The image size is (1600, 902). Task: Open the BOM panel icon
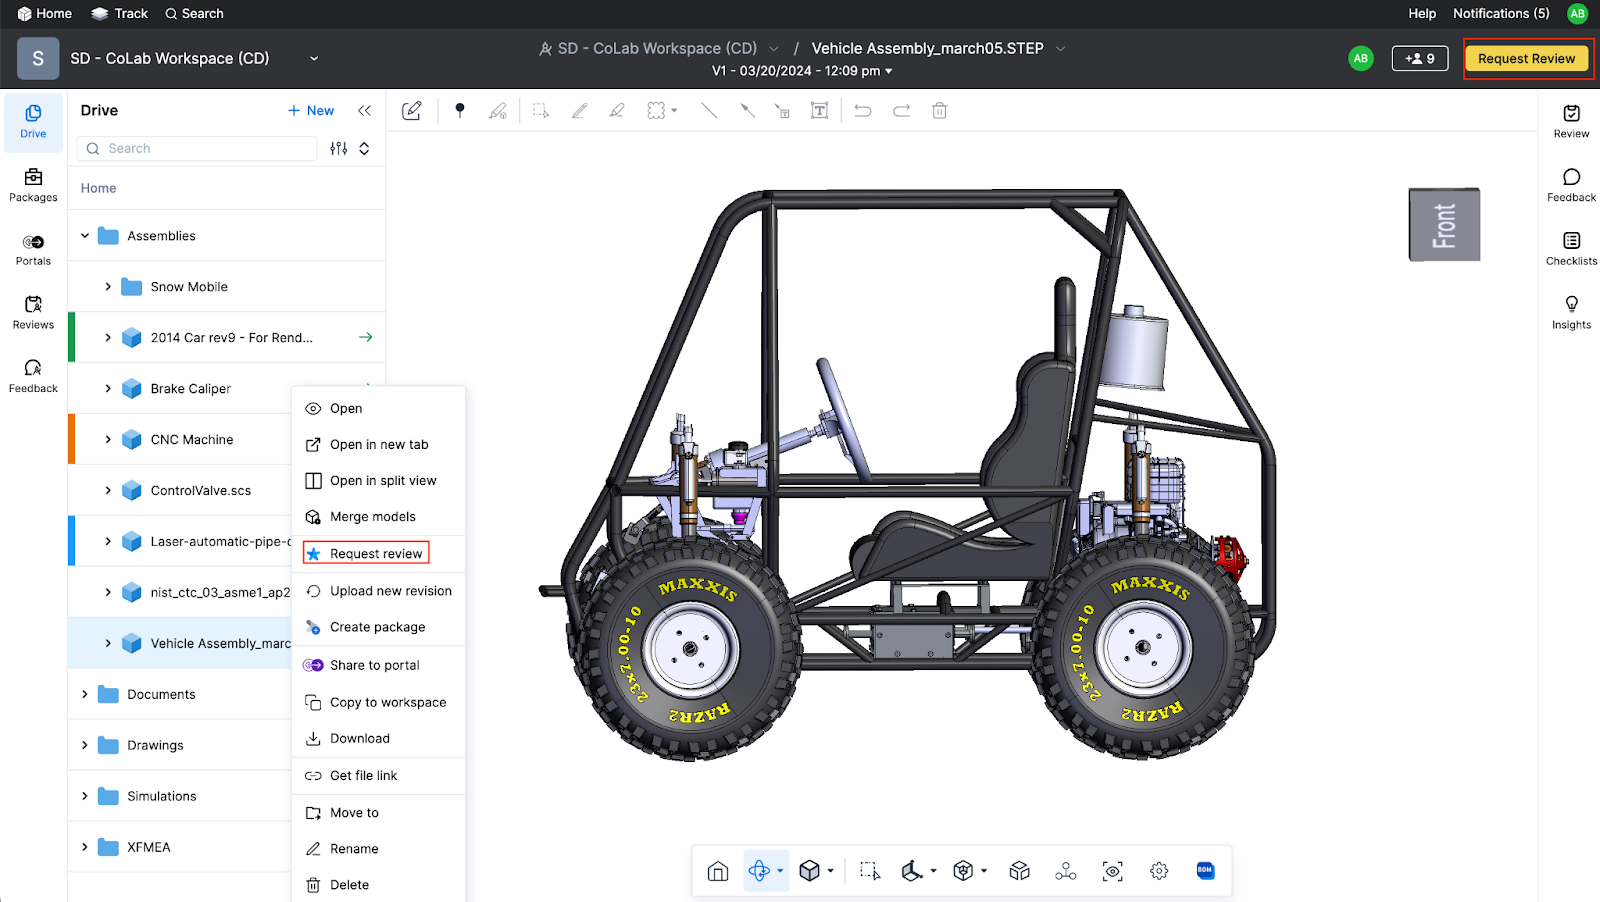[1205, 871]
